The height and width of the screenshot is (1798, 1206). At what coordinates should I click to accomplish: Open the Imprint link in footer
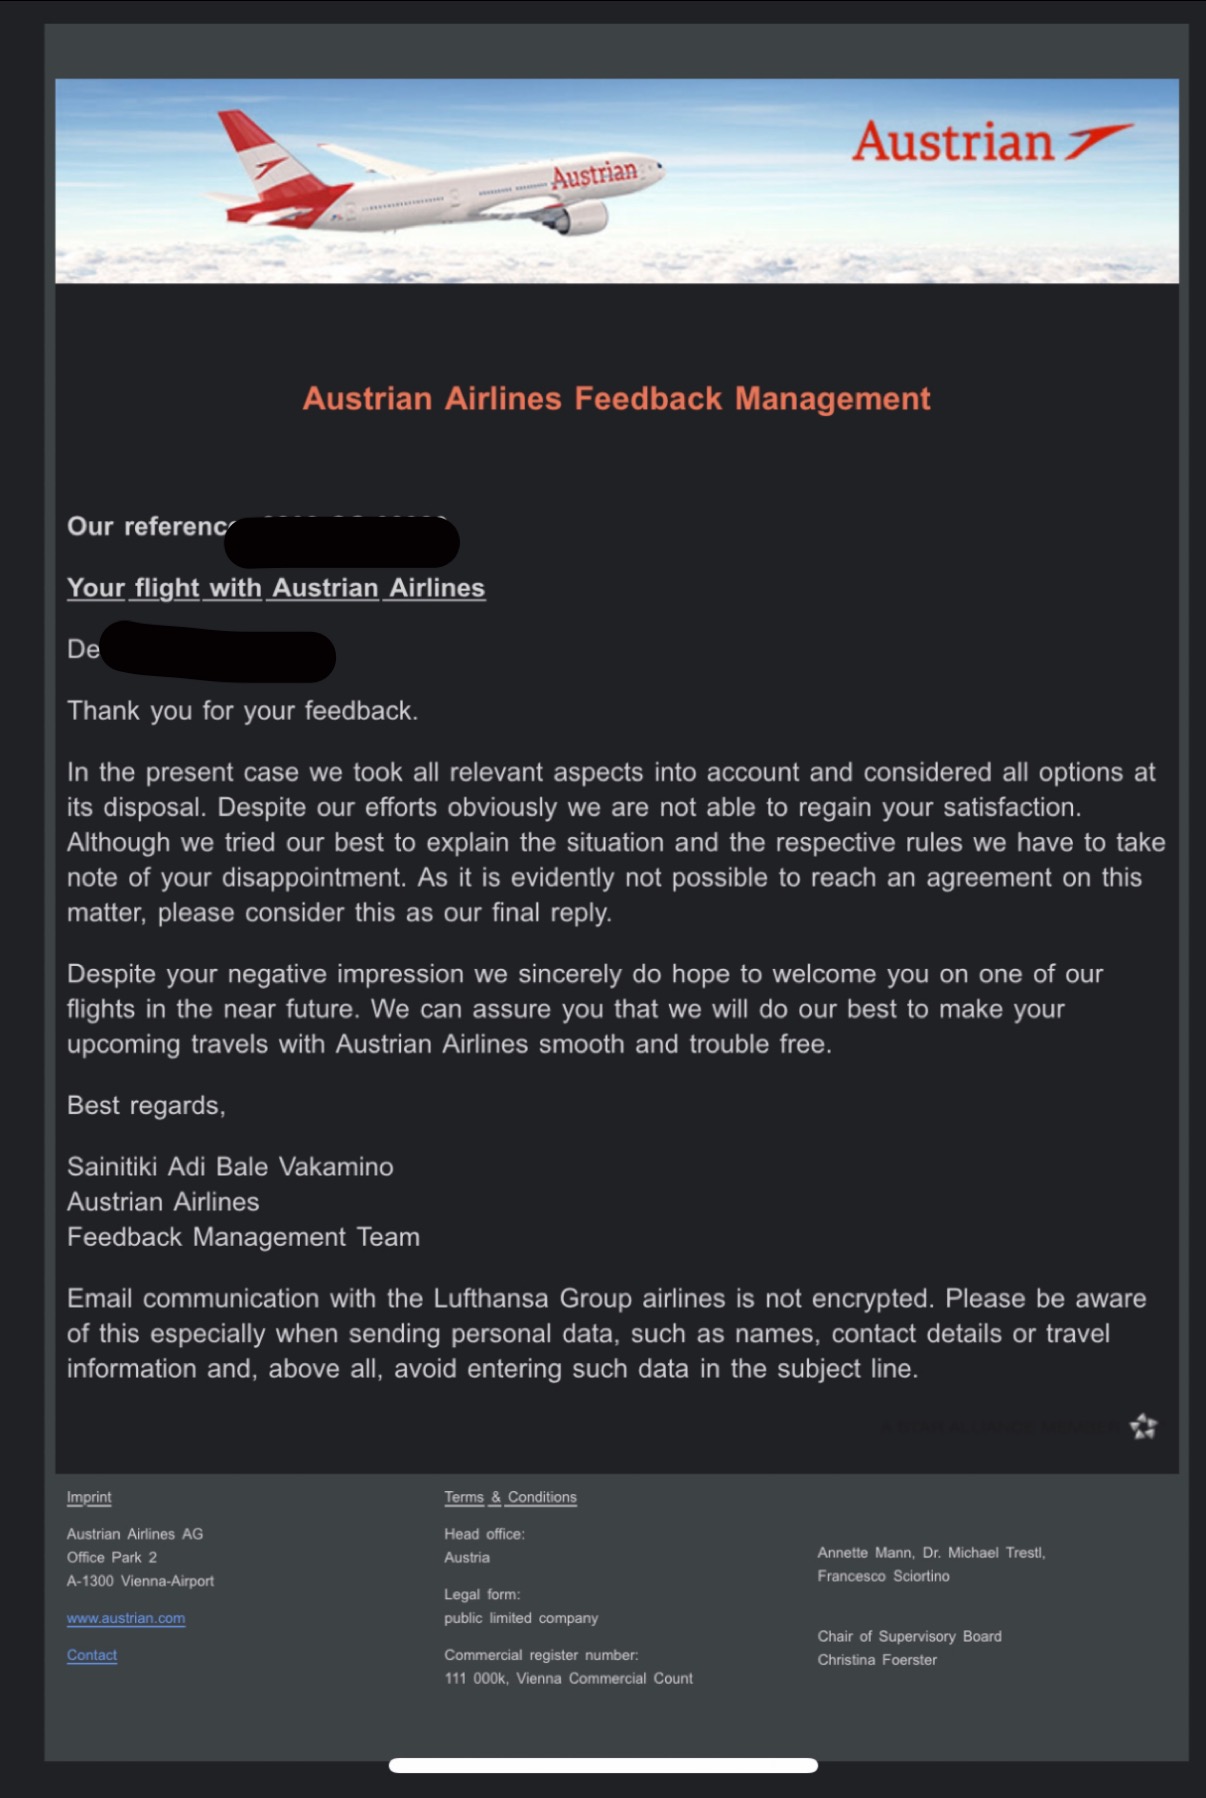(x=89, y=1497)
